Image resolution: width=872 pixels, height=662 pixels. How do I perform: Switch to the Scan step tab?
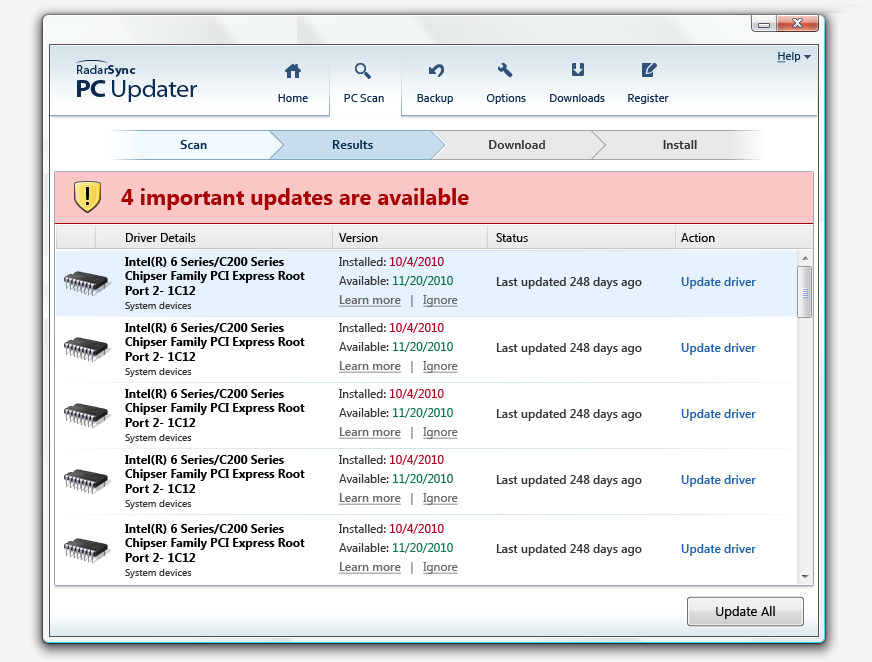[x=193, y=145]
